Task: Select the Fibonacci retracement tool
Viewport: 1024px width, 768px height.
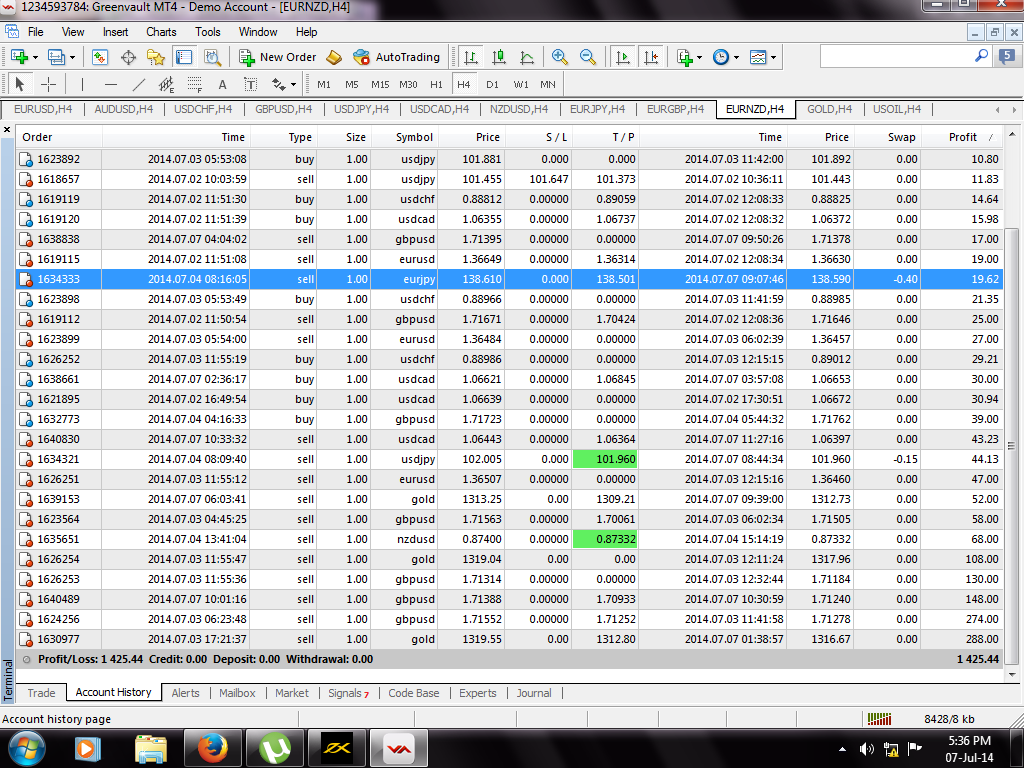Action: coord(195,84)
